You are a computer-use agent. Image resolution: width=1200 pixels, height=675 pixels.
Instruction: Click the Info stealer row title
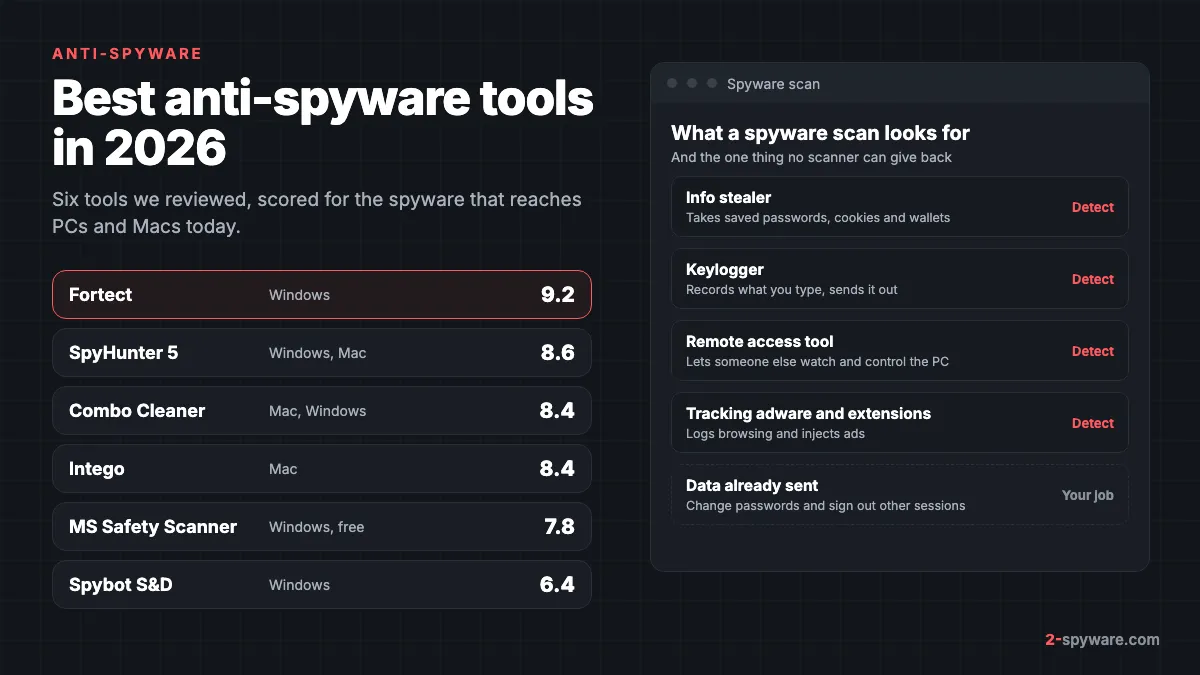[x=729, y=198]
